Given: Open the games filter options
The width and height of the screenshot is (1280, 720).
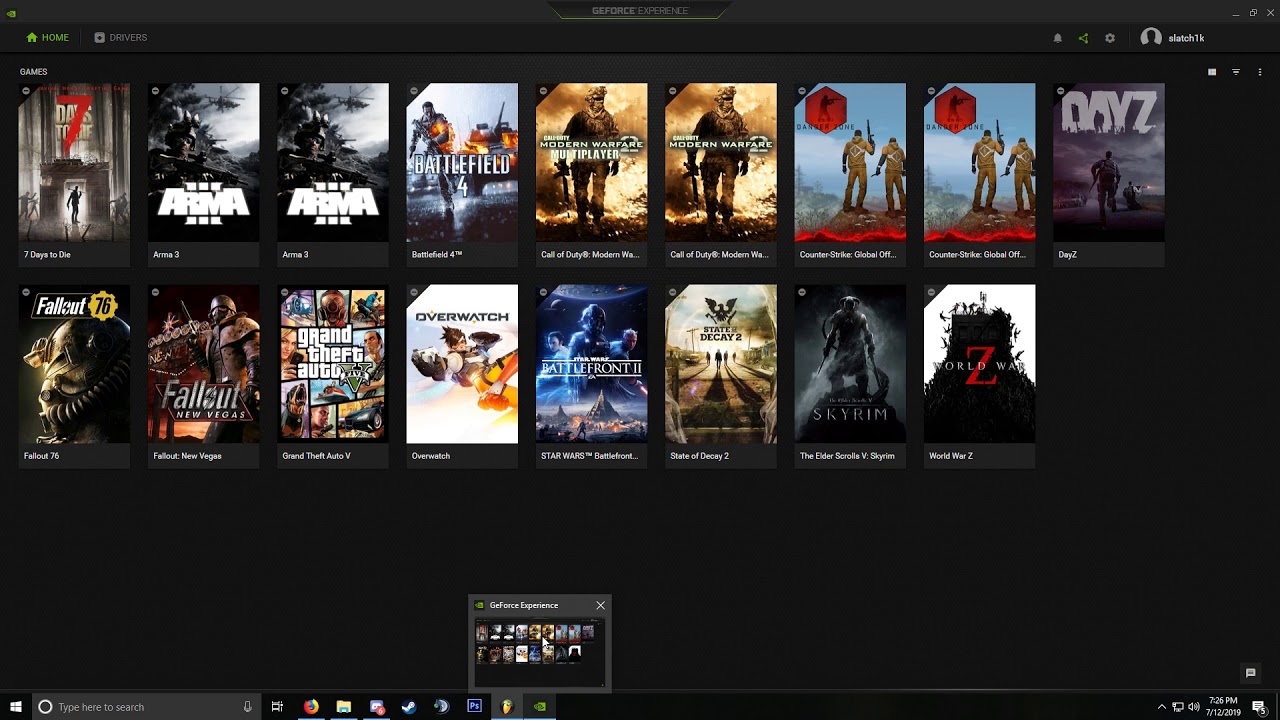Looking at the screenshot, I should coord(1236,72).
